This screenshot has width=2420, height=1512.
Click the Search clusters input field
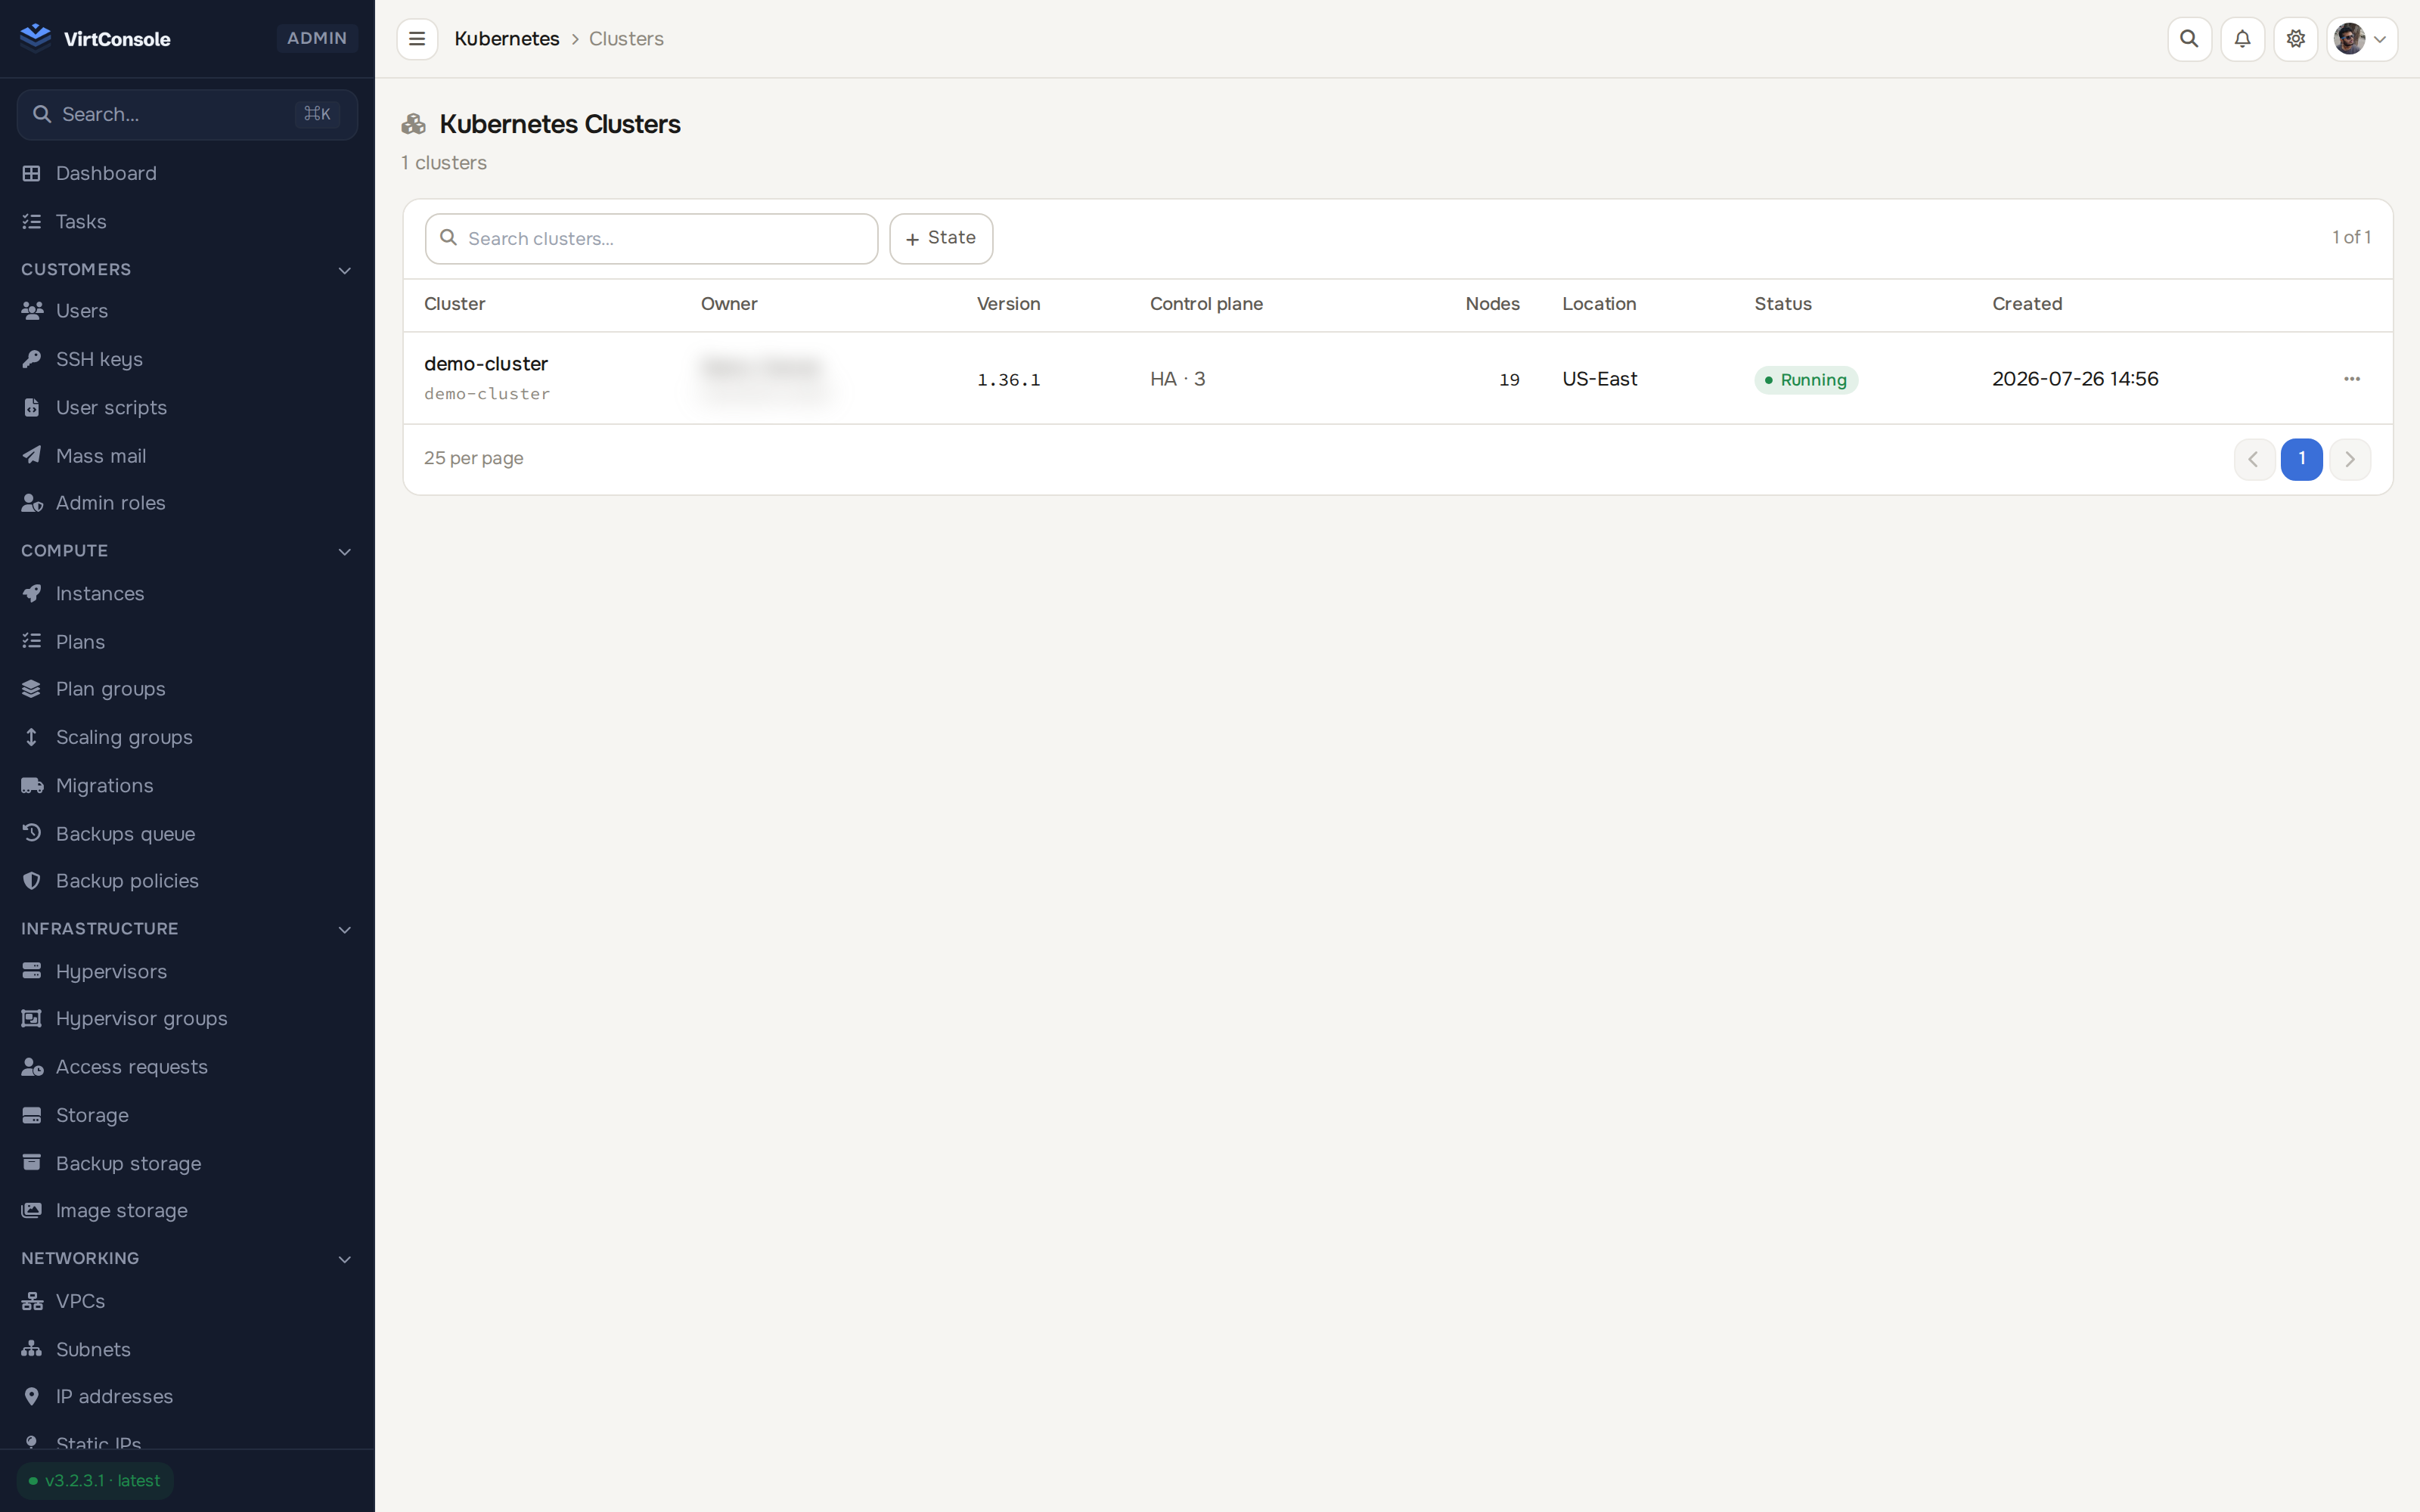pyautogui.click(x=651, y=238)
